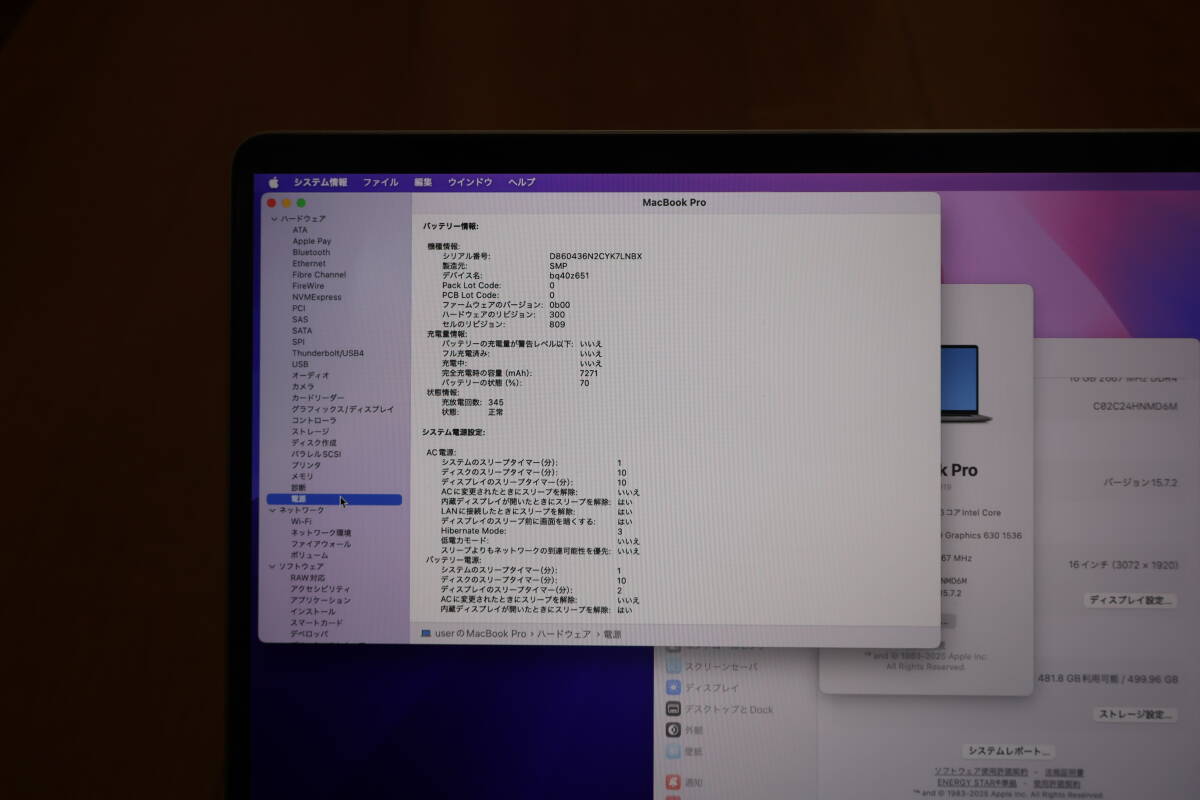1200x800 pixels.
Task: Select グラフィックス/ディスプレイ in the sidebar
Action: click(343, 409)
